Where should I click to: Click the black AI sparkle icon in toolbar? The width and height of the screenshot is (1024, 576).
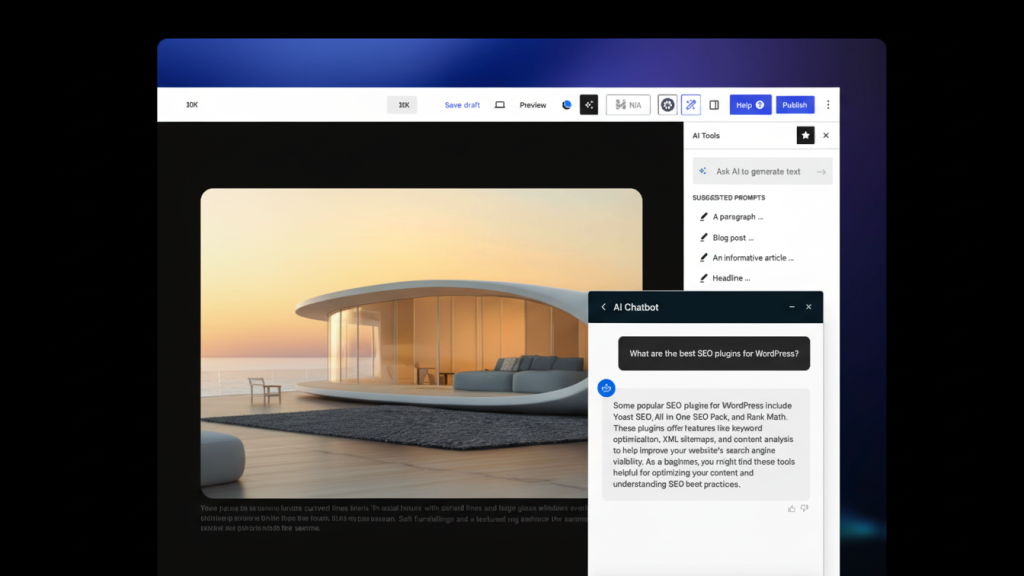click(589, 105)
